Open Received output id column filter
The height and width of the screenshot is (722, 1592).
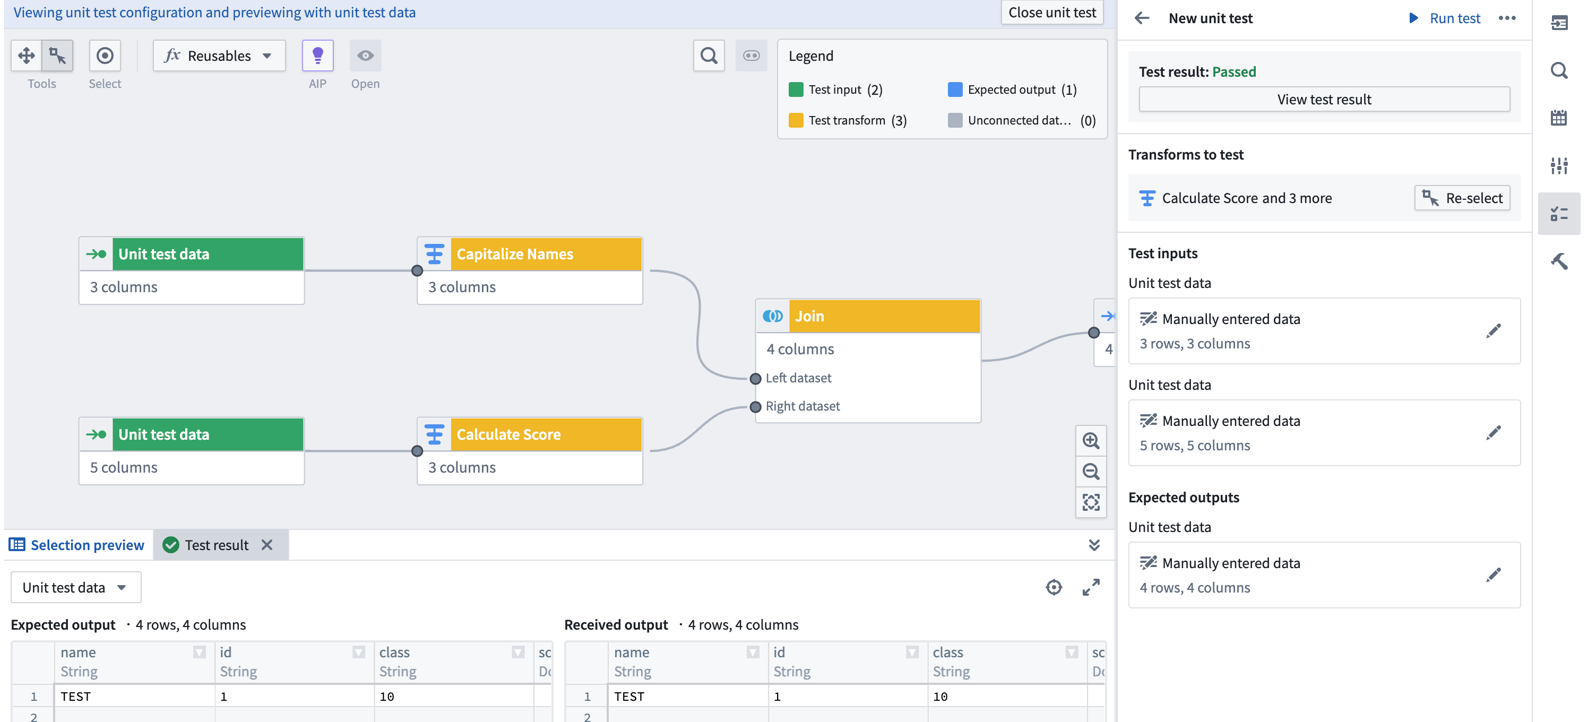click(912, 652)
